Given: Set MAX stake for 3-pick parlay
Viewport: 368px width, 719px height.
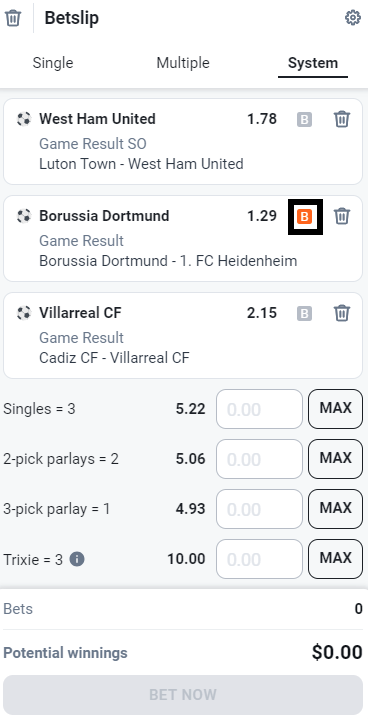Looking at the screenshot, I should (x=335, y=509).
